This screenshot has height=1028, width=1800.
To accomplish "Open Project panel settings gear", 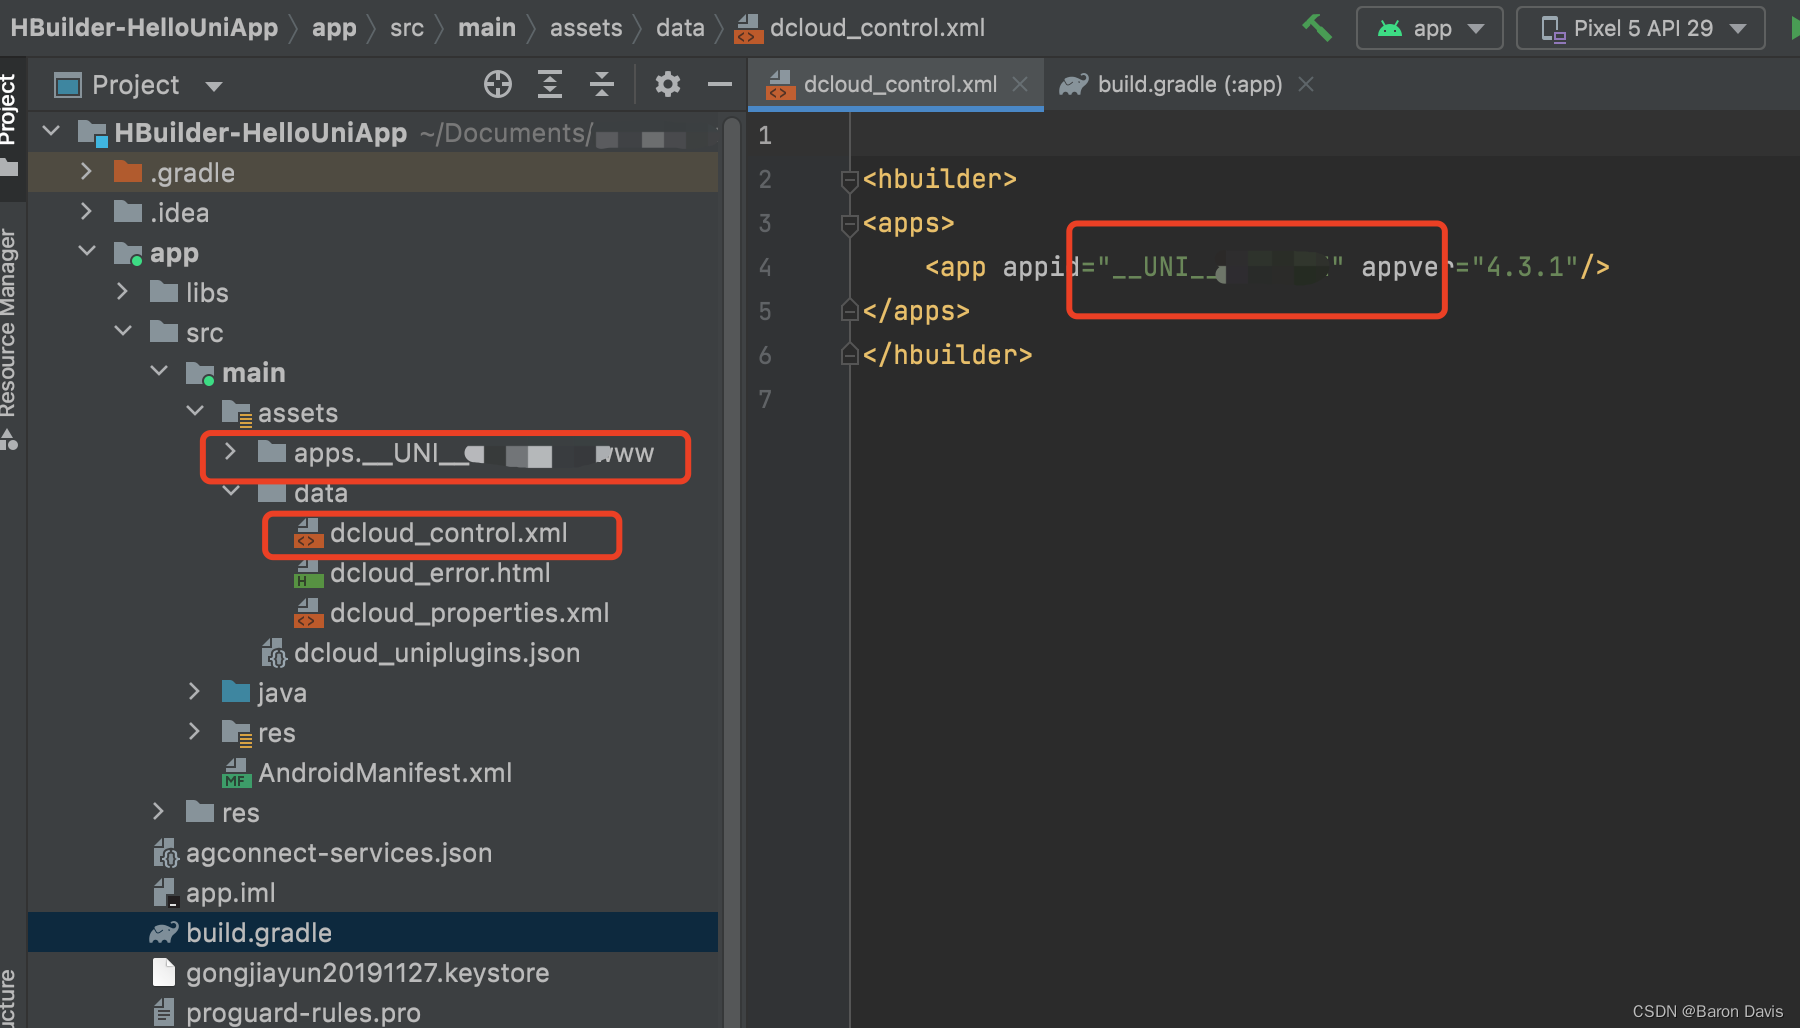I will [667, 85].
